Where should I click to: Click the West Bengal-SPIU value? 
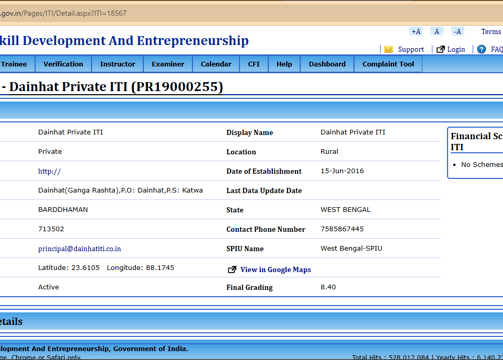[x=351, y=248]
